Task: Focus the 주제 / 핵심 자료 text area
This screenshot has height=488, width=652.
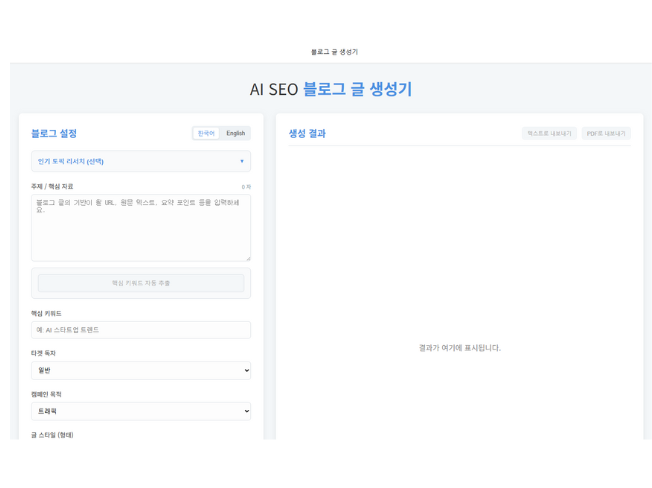Action: click(x=140, y=228)
